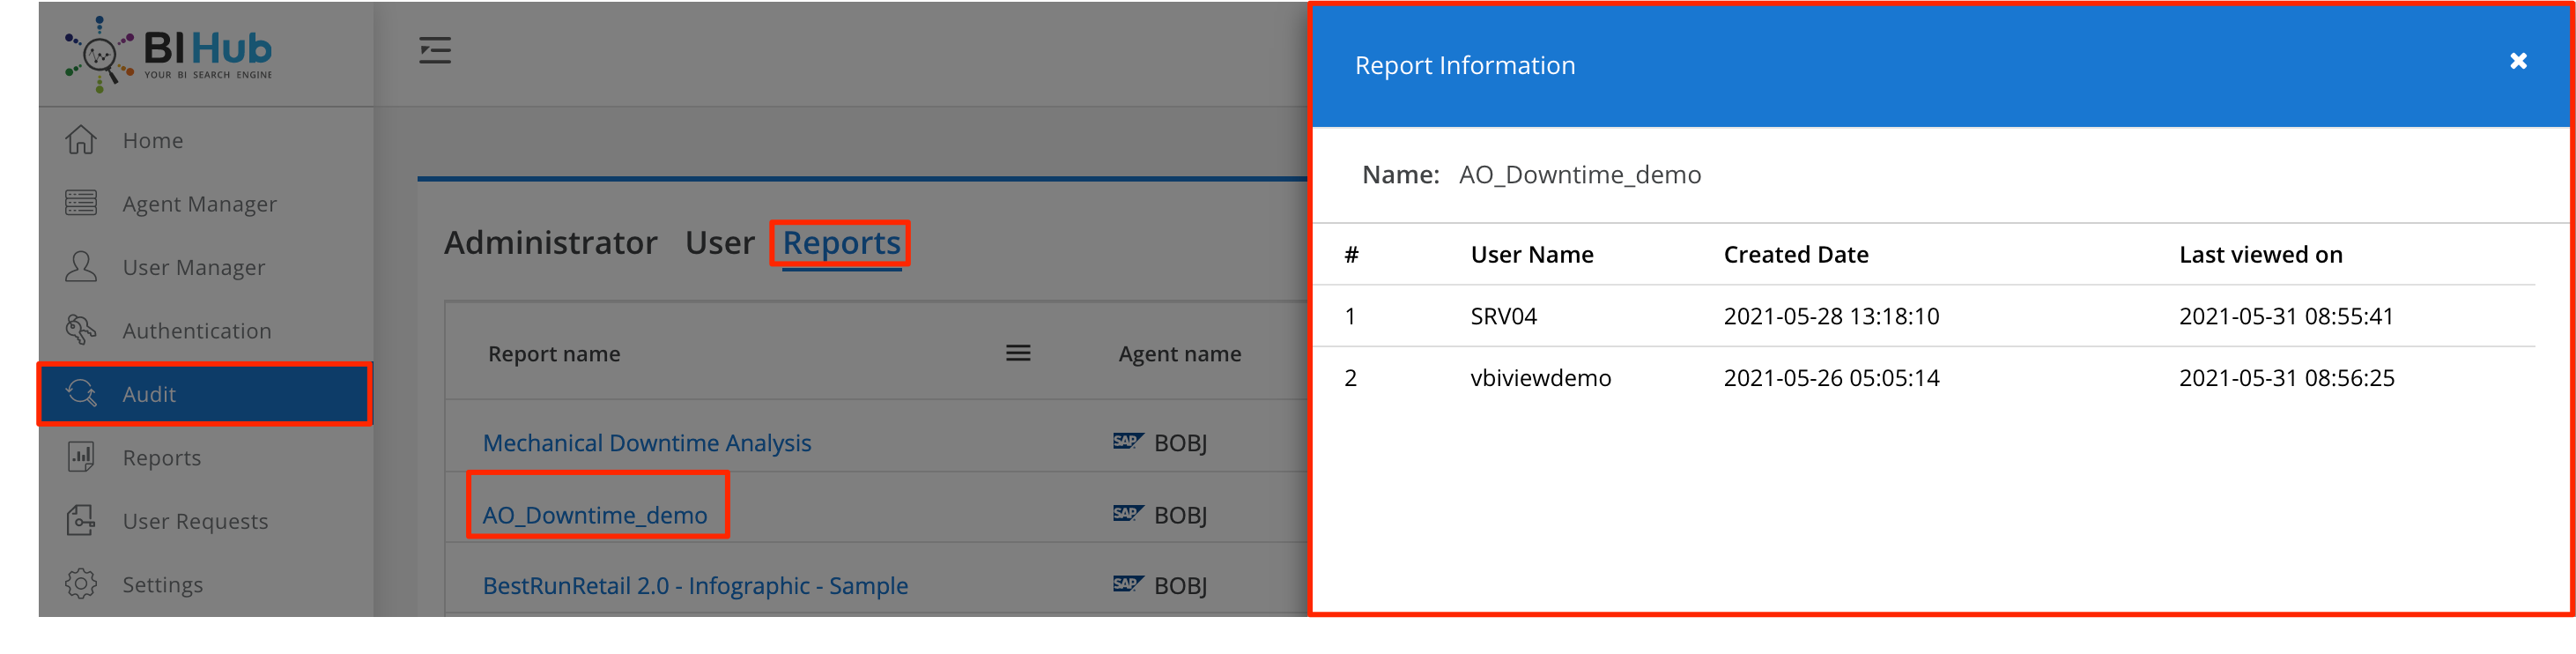The width and height of the screenshot is (2576, 654).
Task: Click the Authentication keys icon
Action: (81, 330)
